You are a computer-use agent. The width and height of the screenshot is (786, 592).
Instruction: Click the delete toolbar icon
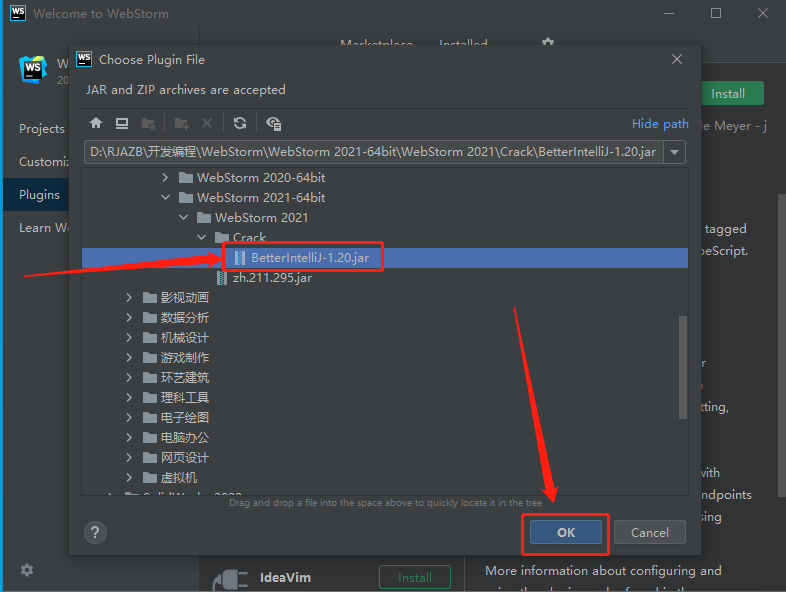click(x=207, y=123)
